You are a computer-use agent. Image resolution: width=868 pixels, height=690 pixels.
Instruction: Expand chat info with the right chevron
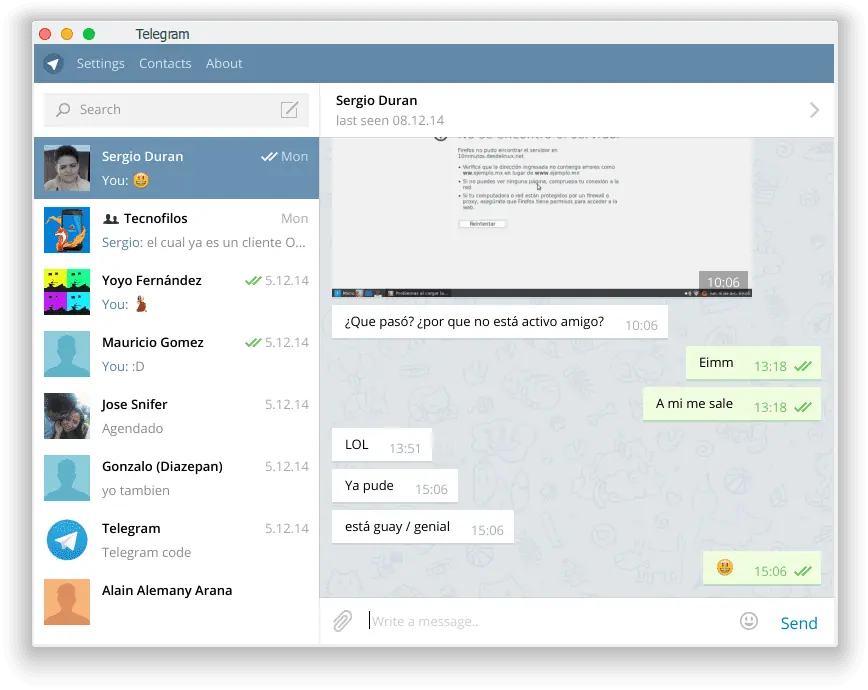(814, 110)
